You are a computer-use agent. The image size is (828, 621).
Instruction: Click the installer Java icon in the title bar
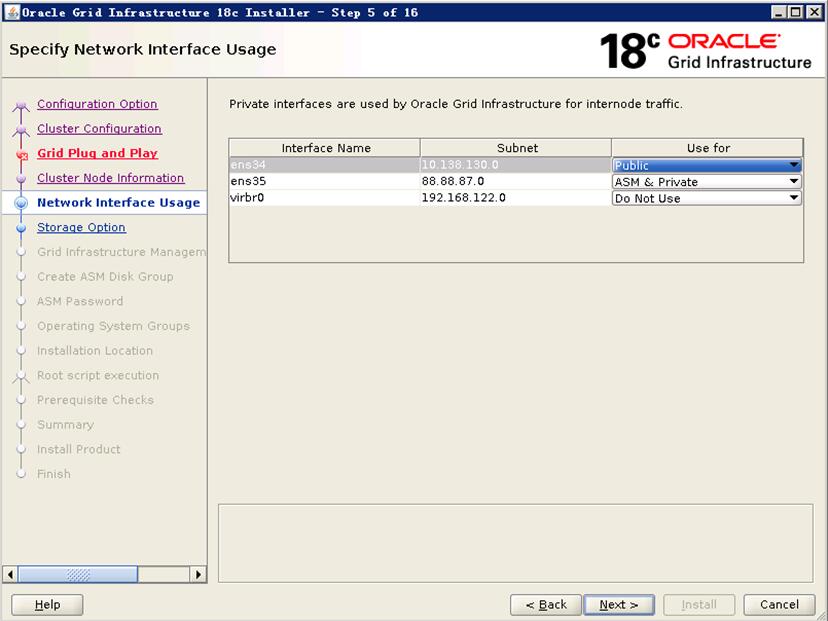tap(12, 12)
